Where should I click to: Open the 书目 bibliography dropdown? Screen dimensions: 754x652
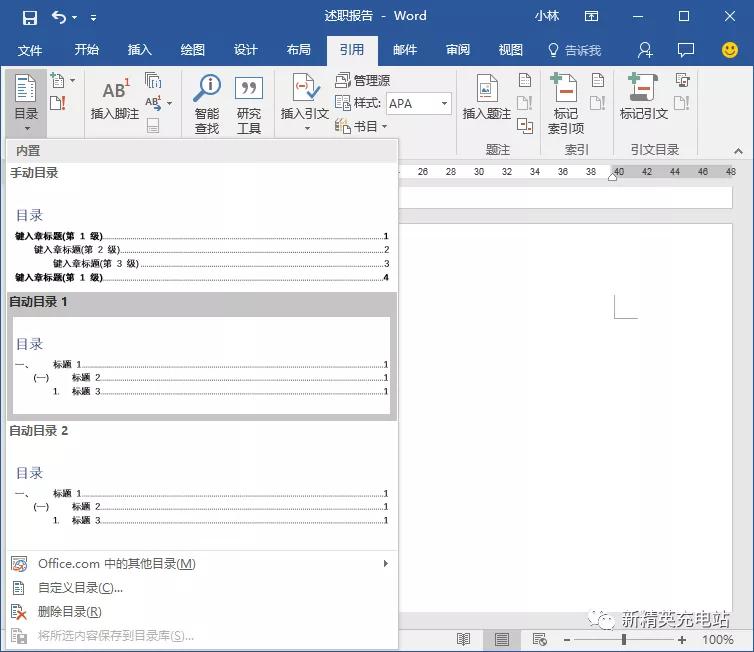[361, 126]
